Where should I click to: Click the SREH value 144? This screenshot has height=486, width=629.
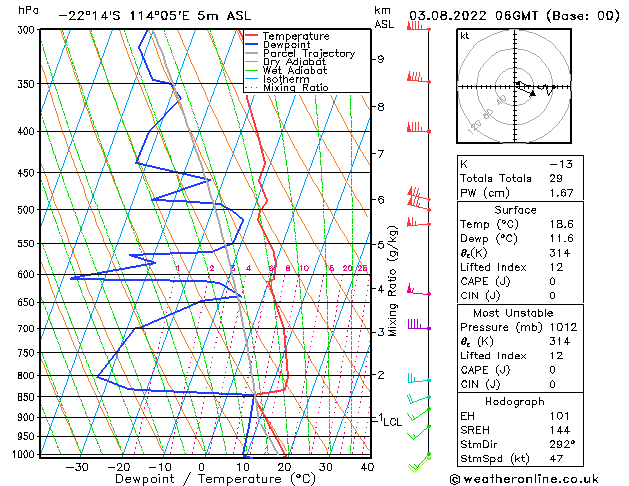pyautogui.click(x=560, y=430)
